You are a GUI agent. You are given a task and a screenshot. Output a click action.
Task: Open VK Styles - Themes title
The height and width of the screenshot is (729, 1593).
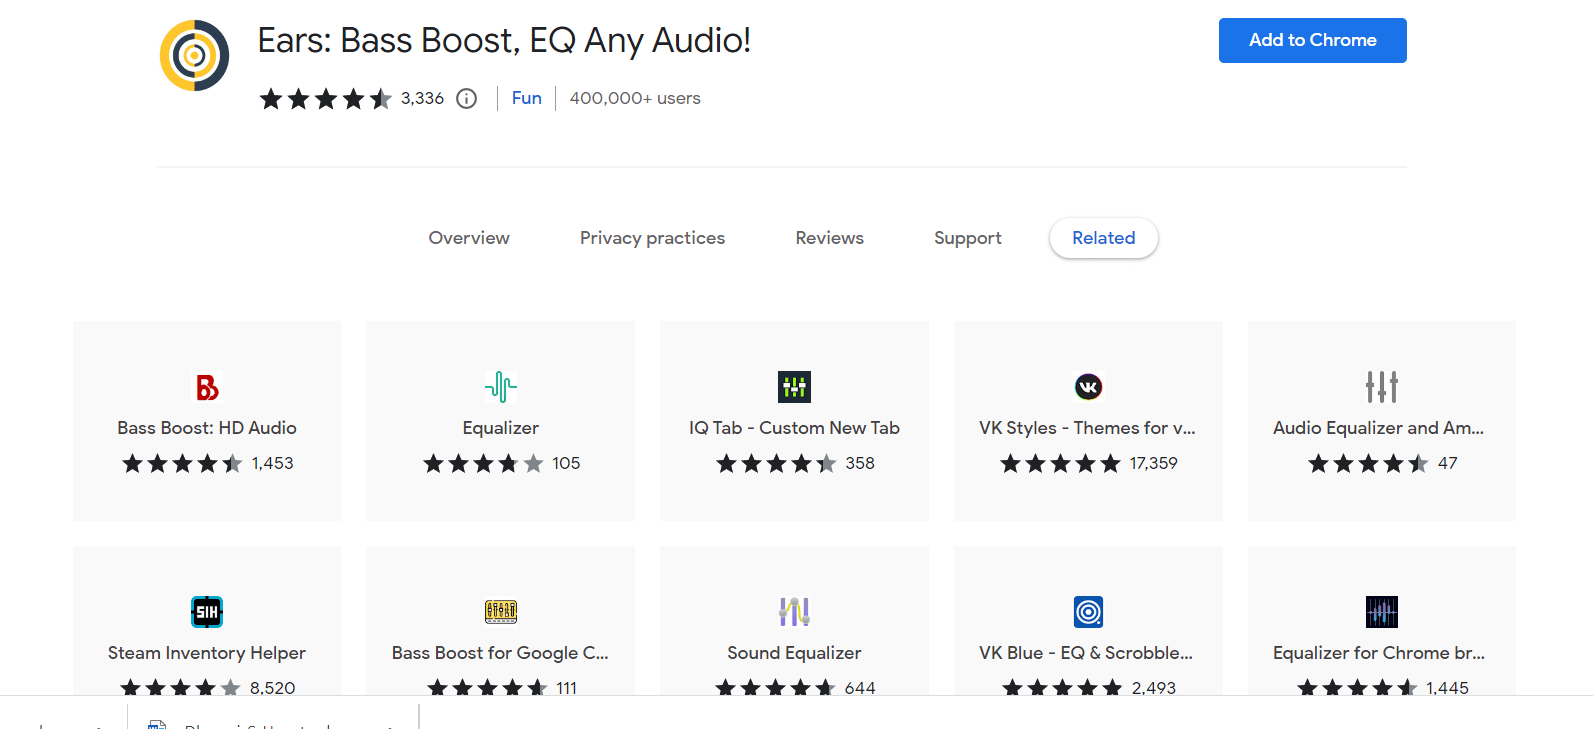1088,428
